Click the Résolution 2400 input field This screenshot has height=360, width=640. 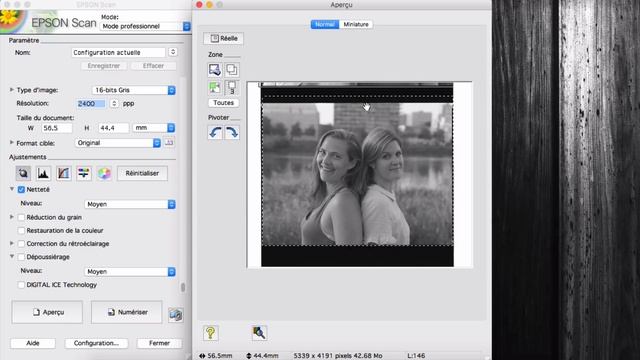91,104
